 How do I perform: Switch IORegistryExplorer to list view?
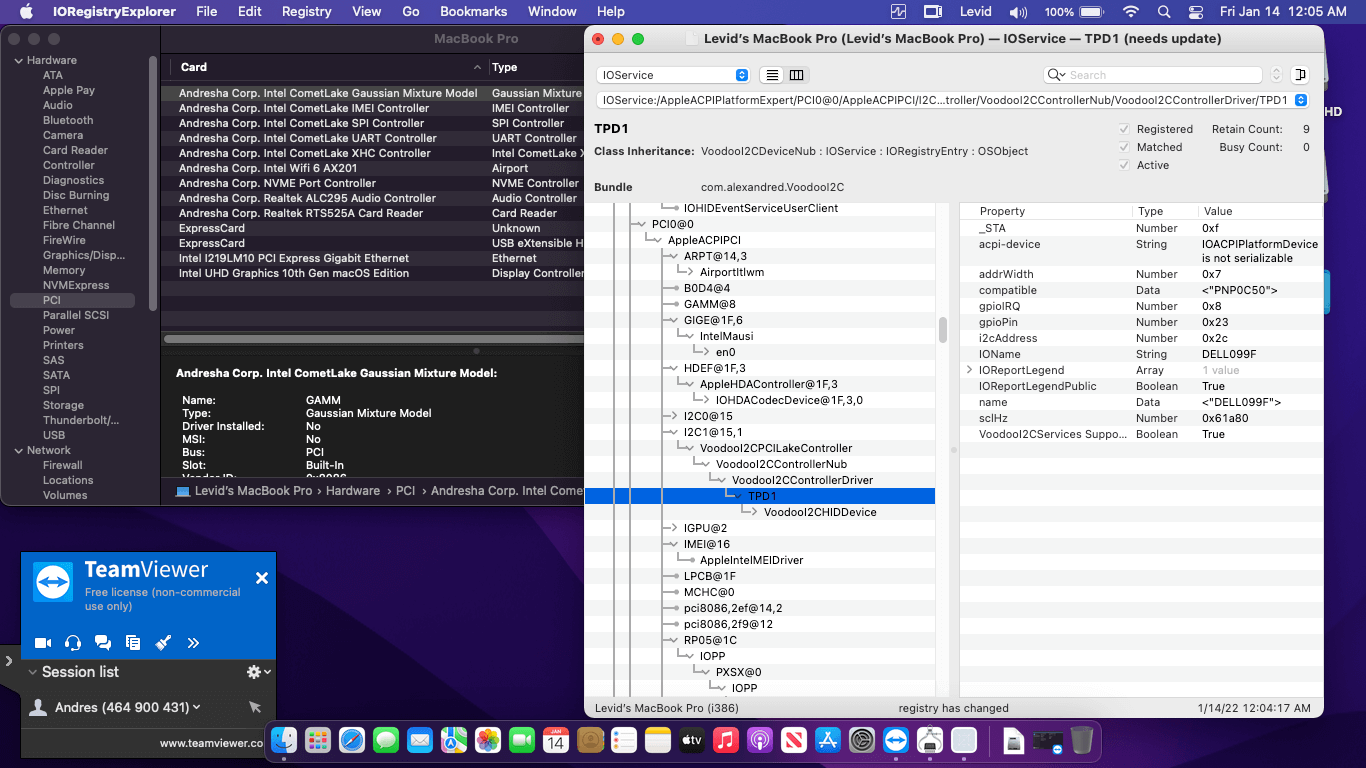(772, 75)
